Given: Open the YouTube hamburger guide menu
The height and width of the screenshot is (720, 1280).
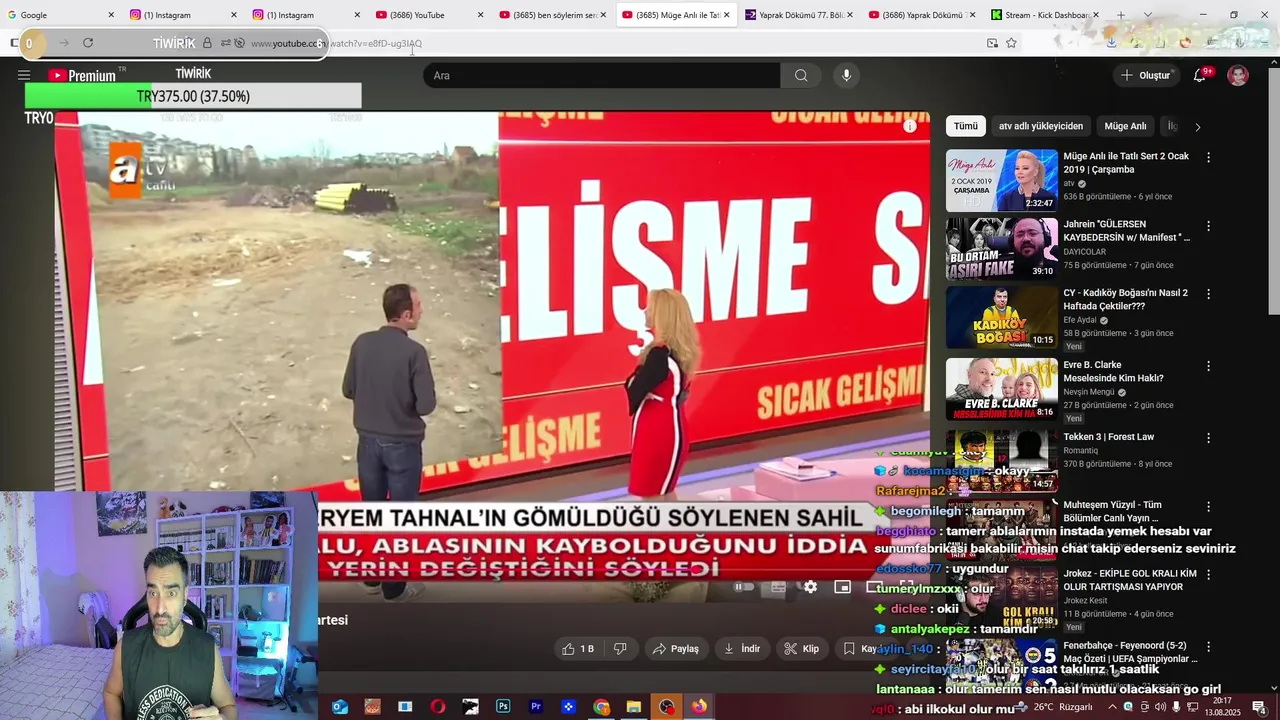Looking at the screenshot, I should tap(24, 75).
